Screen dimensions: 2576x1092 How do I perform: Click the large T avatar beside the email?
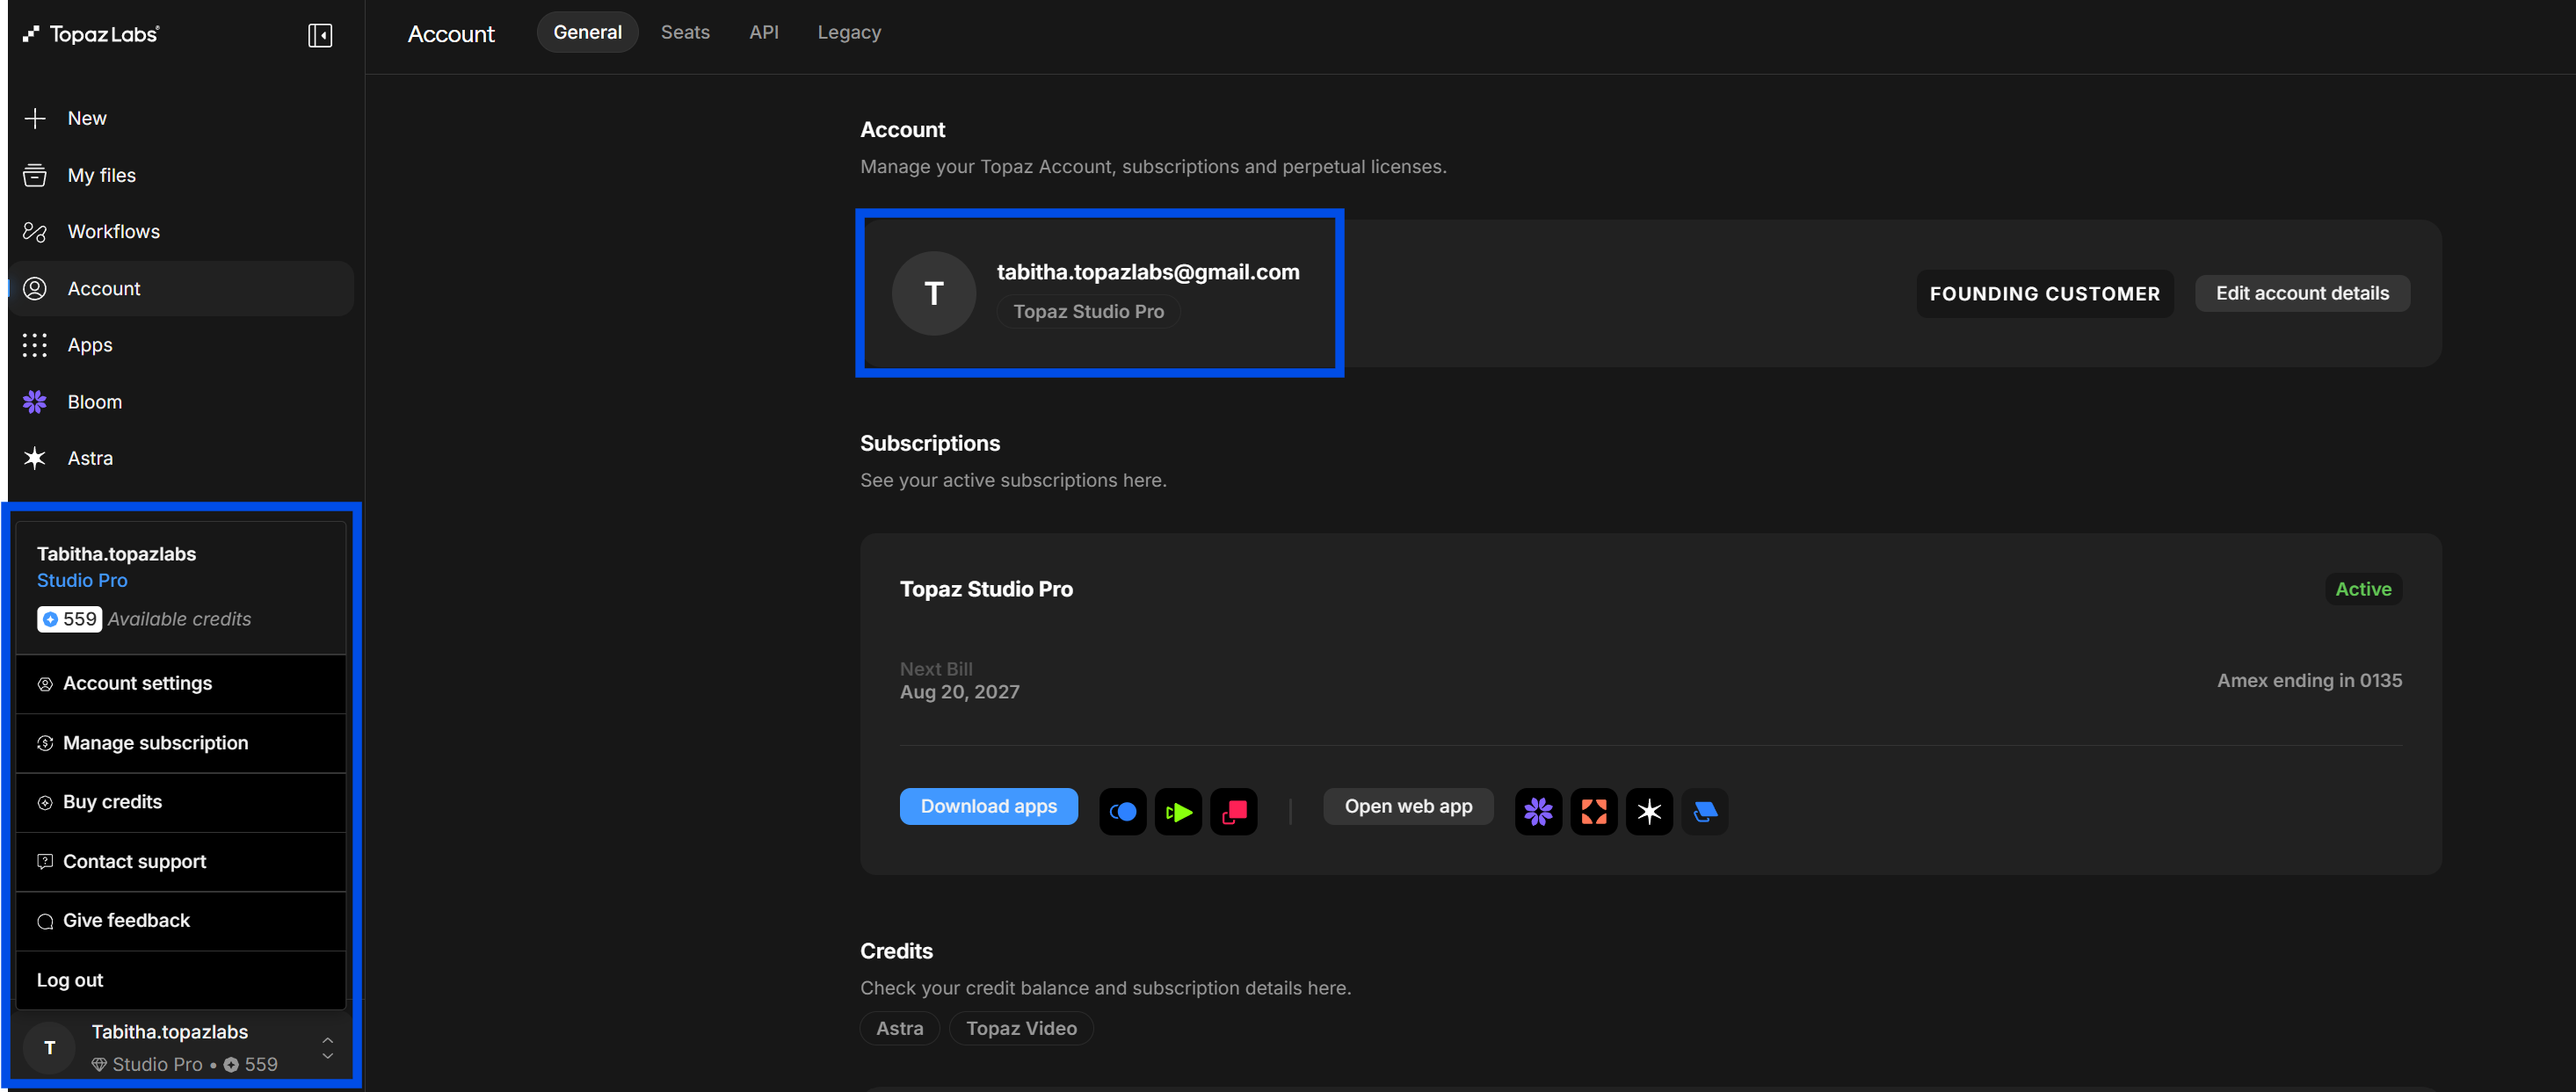934,293
